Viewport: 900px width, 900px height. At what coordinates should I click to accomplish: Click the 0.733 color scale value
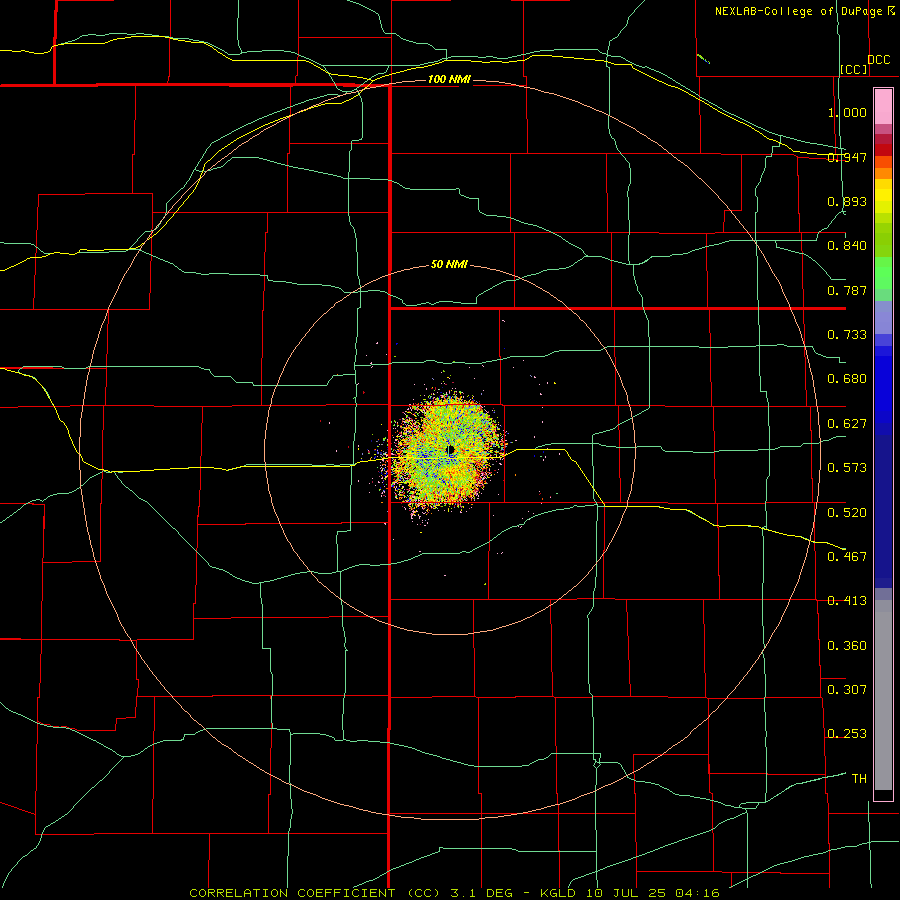pyautogui.click(x=847, y=335)
